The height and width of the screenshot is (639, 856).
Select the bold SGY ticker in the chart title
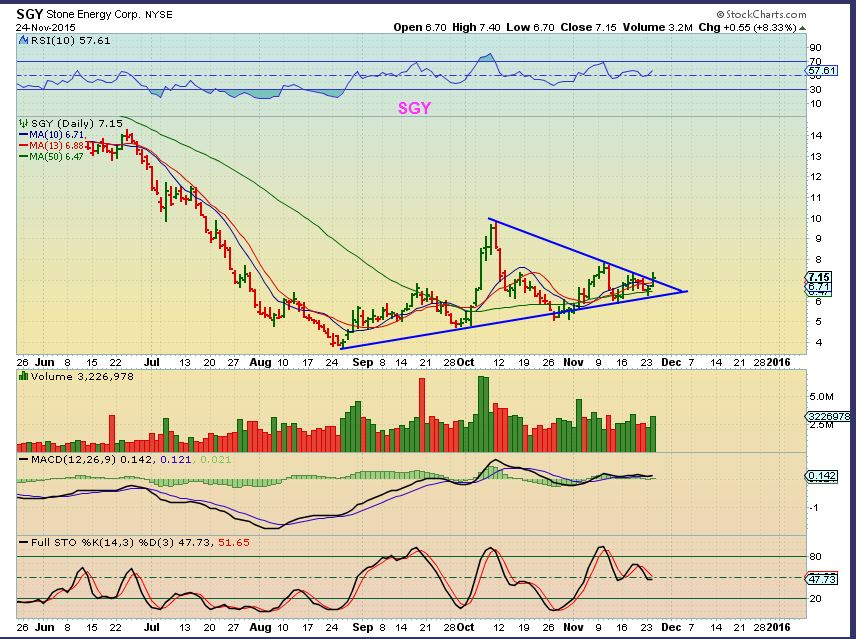point(29,14)
